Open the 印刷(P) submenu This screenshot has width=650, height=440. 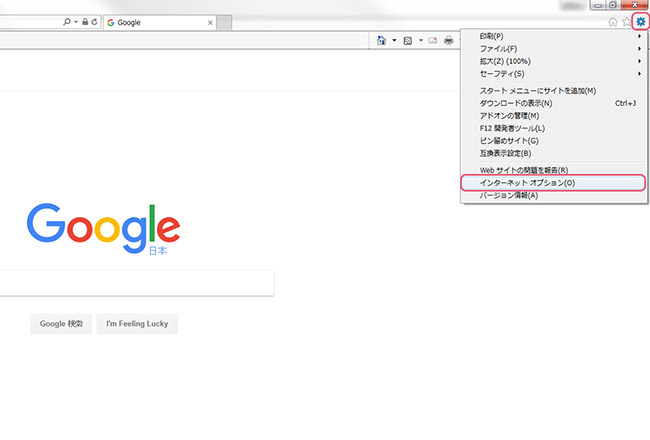tap(554, 36)
